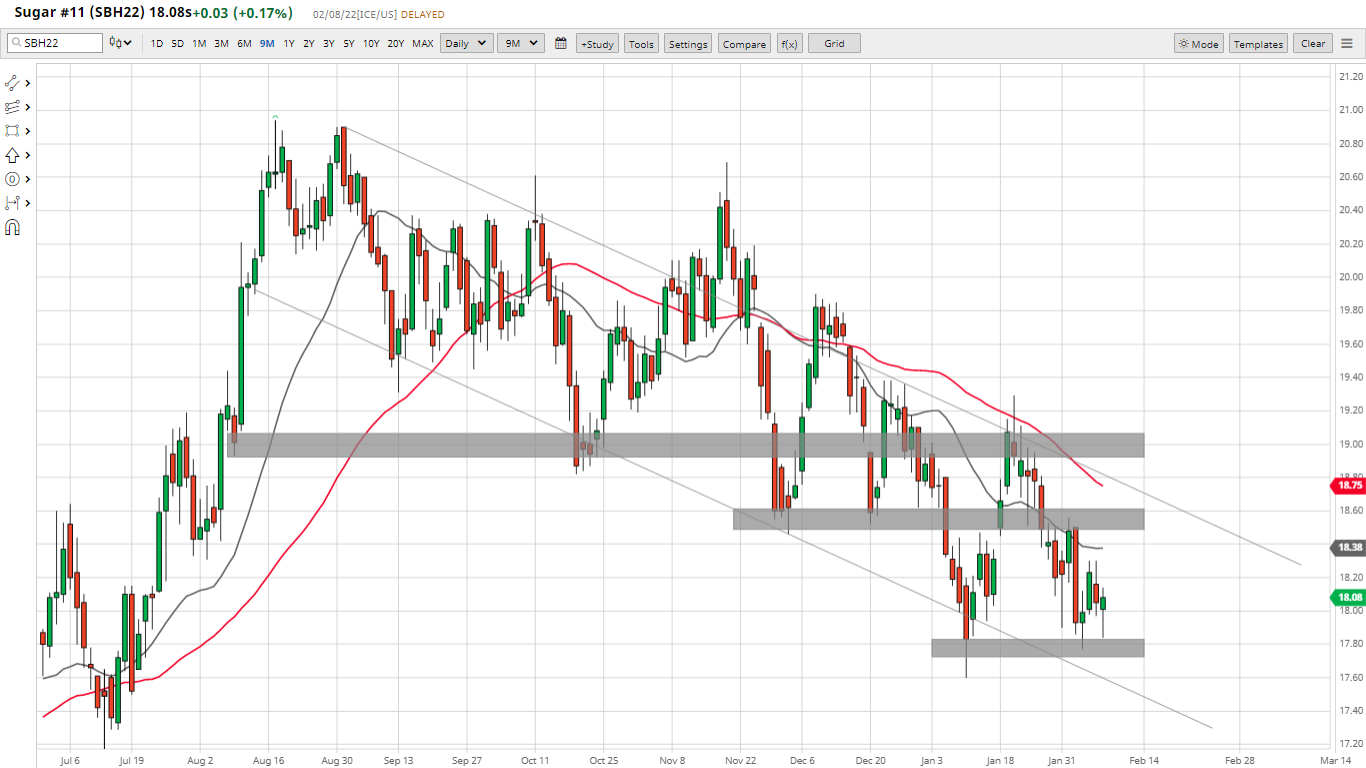The width and height of the screenshot is (1366, 768).
Task: Click the 21.00 price axis label
Action: 1352,110
